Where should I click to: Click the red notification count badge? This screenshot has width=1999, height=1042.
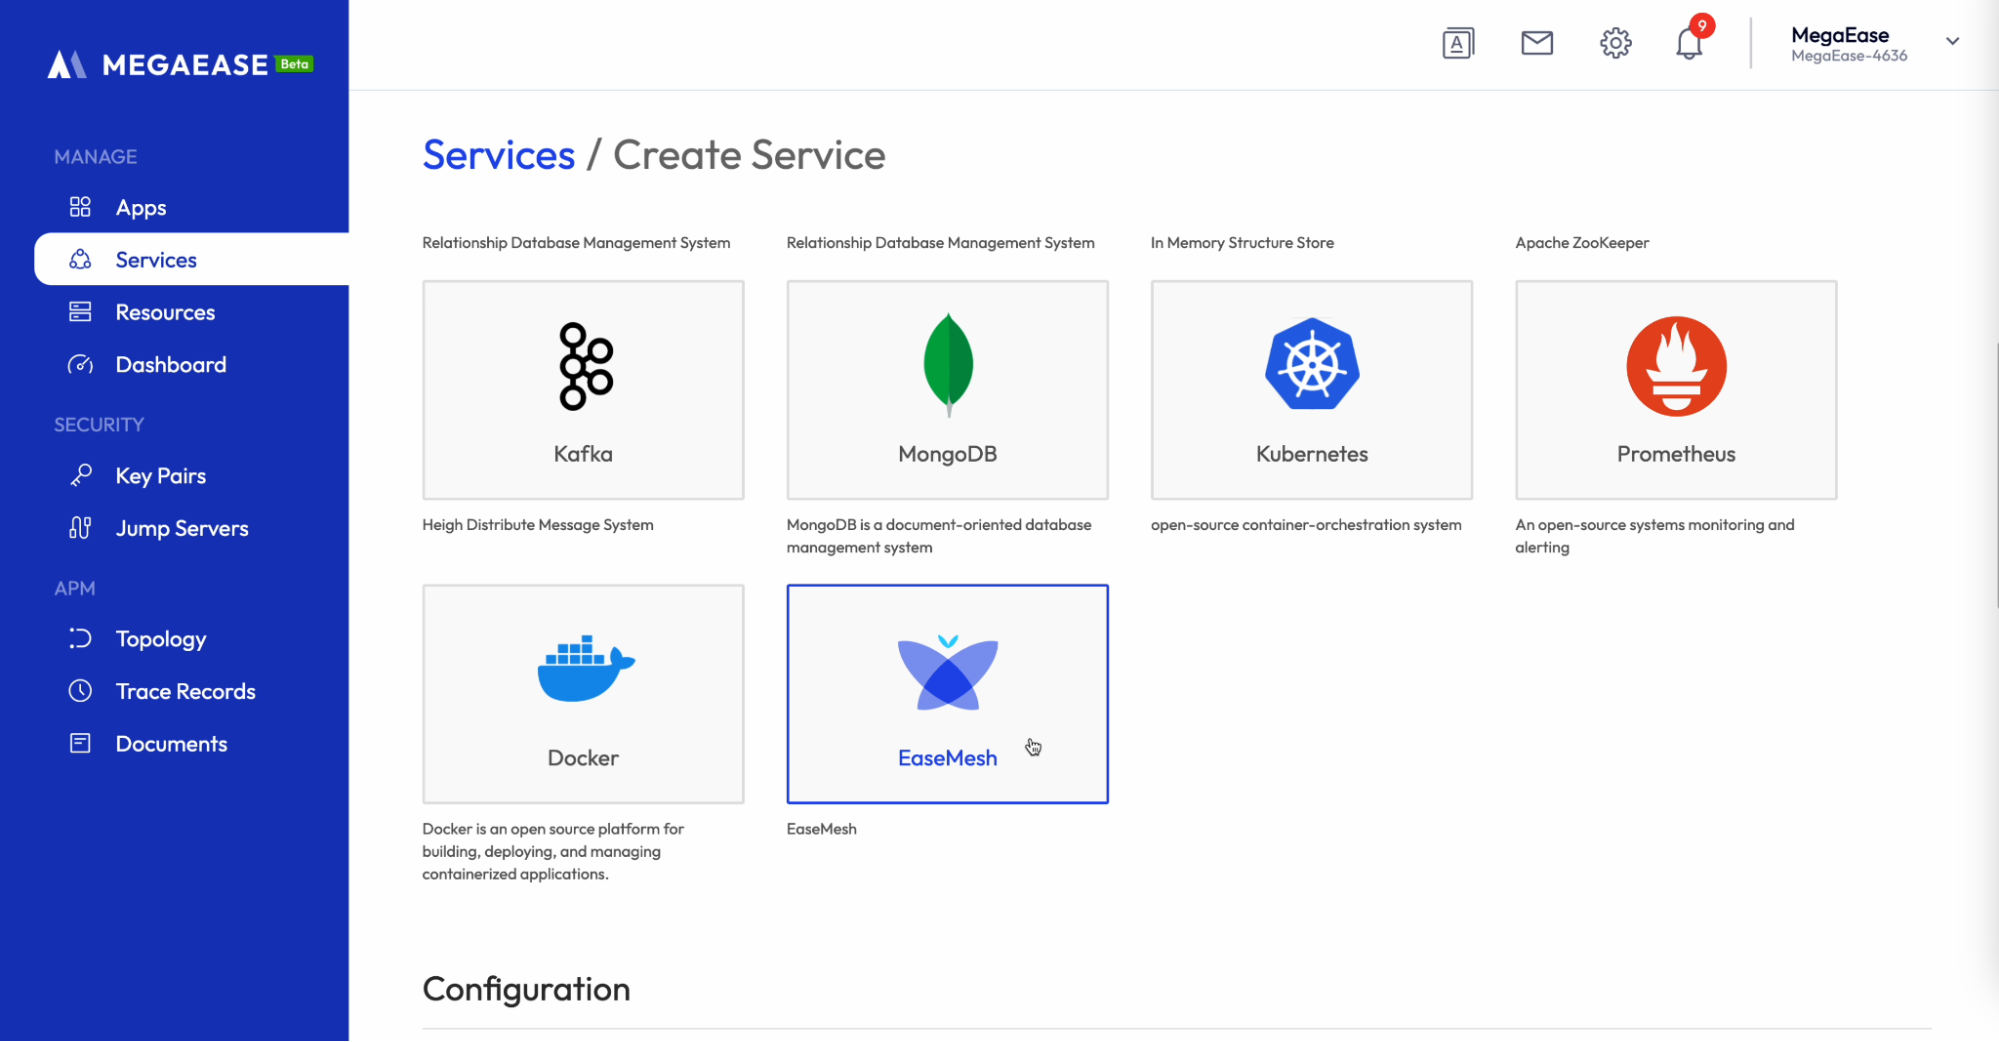tap(1702, 25)
